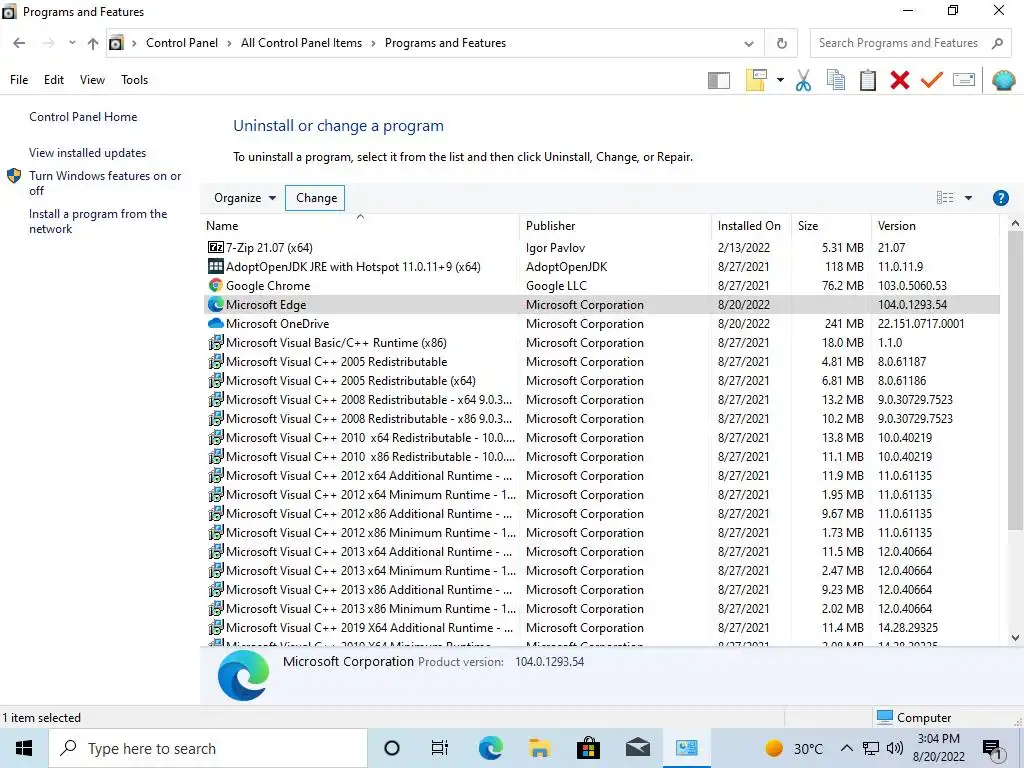Select the AdoptOpenJDK JRE entry icon
The width and height of the screenshot is (1024, 768).
[x=216, y=266]
